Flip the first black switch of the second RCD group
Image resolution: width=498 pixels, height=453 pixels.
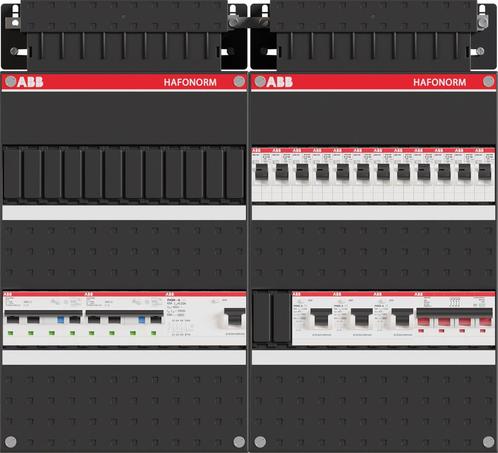click(x=94, y=319)
